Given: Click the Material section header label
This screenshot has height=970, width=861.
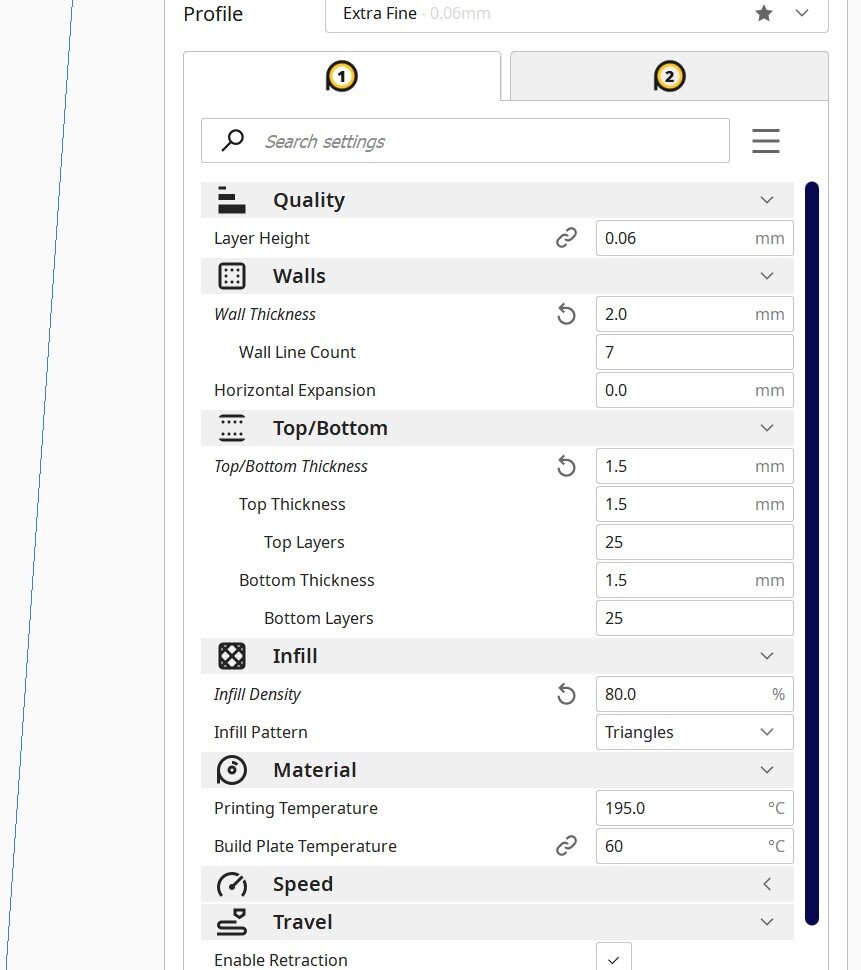Looking at the screenshot, I should (x=315, y=770).
